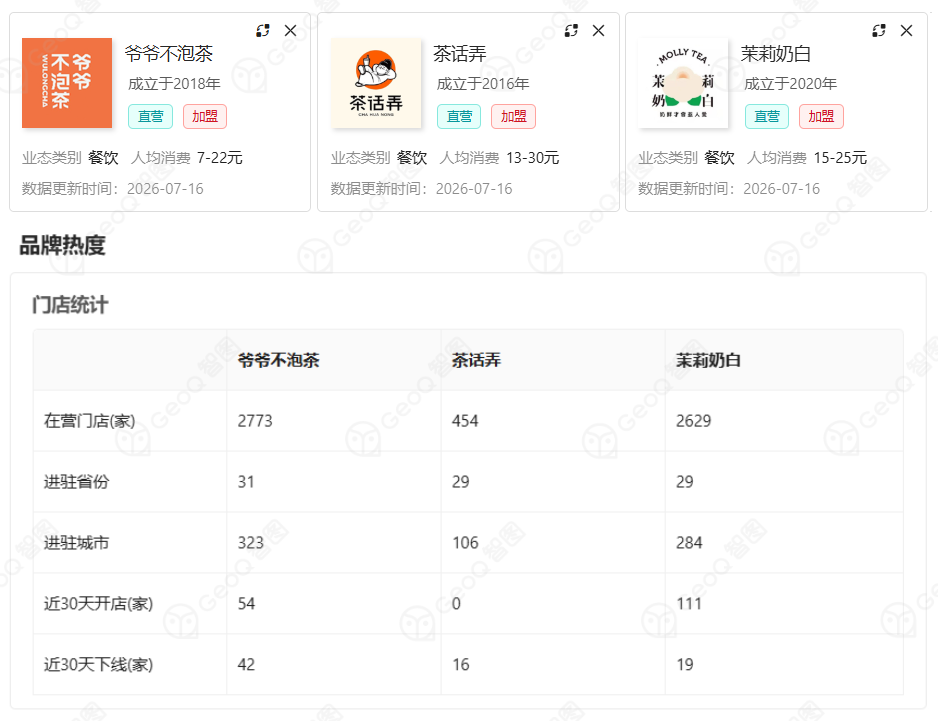Select the 近30天开店(家) row label
The height and width of the screenshot is (721, 938).
click(98, 604)
